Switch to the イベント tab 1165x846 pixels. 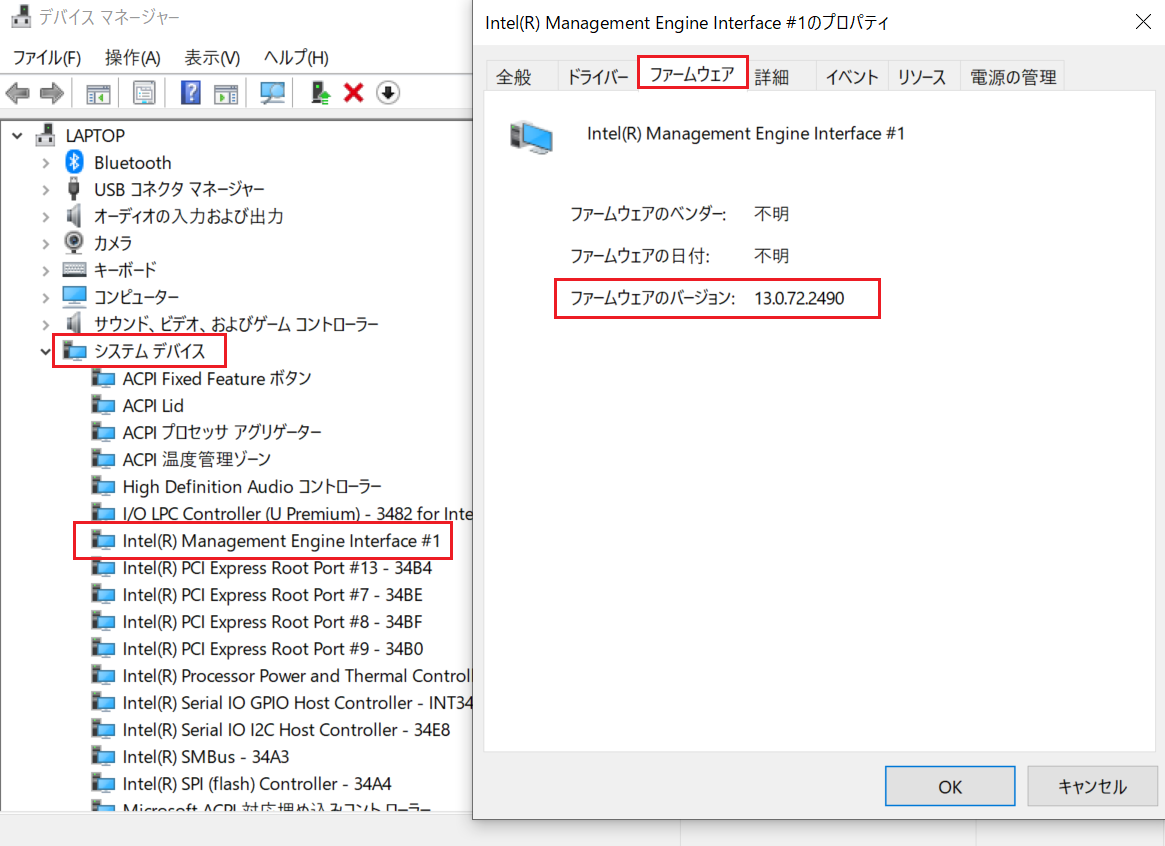point(852,77)
